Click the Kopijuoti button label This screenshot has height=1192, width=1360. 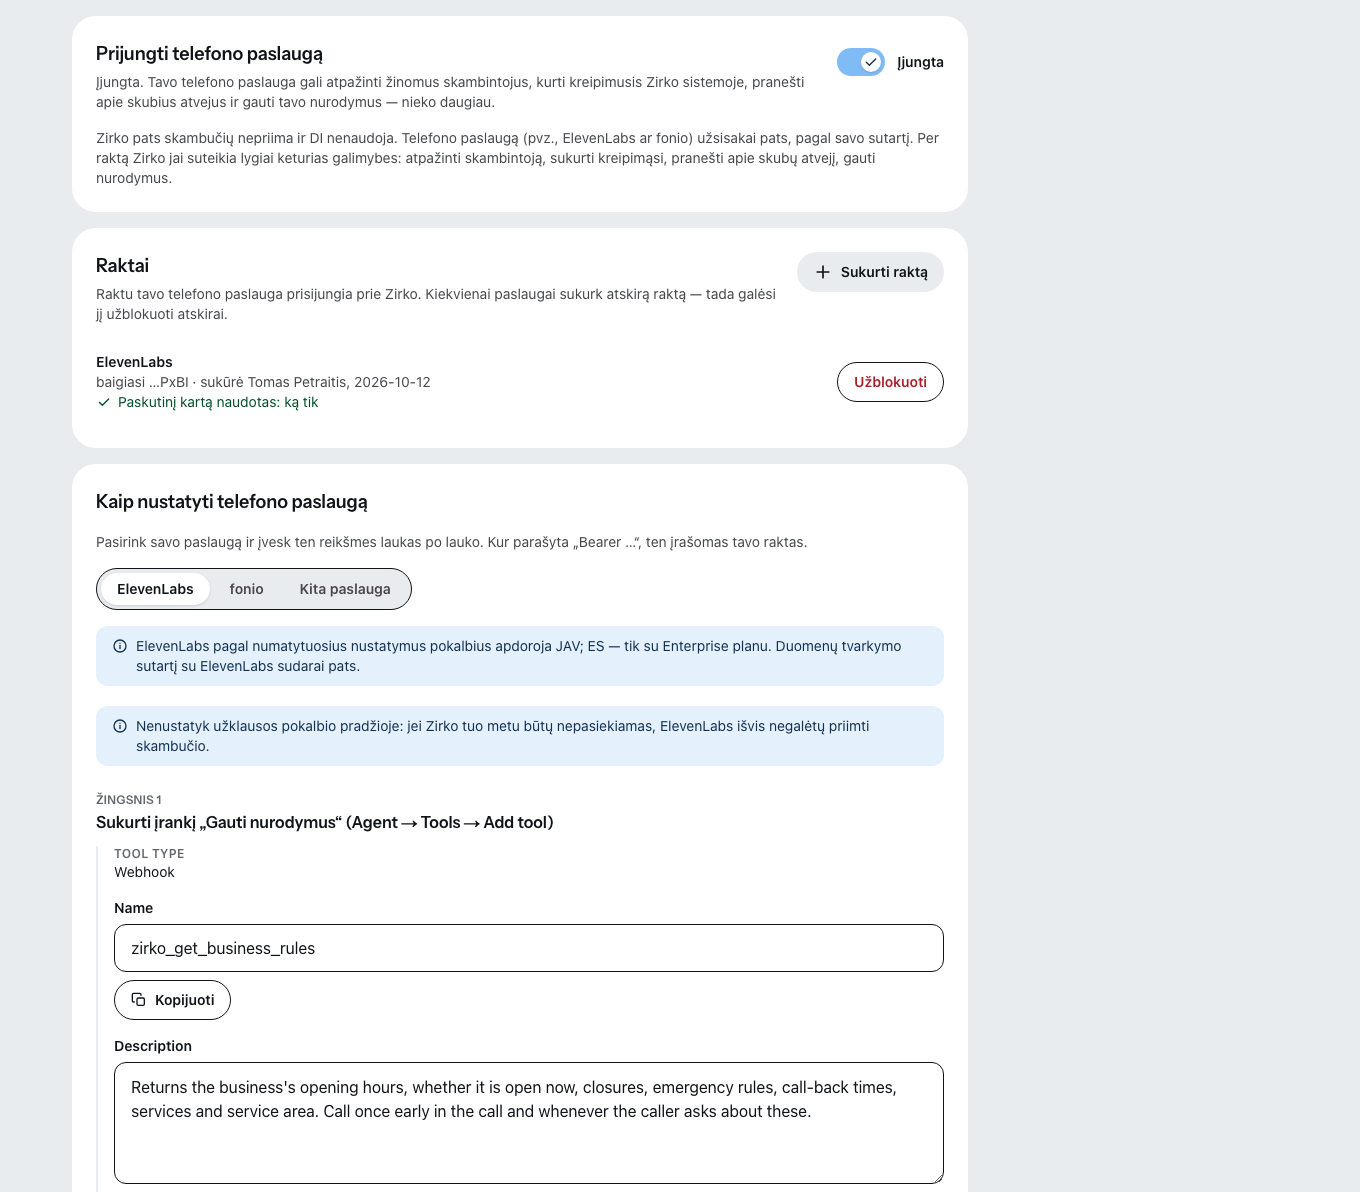tap(185, 1000)
